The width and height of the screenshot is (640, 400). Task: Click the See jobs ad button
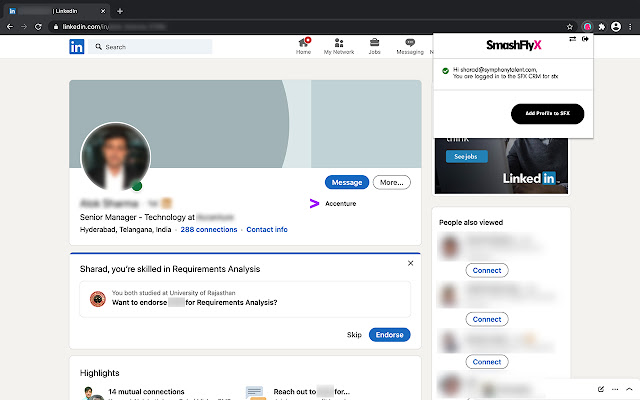point(467,156)
